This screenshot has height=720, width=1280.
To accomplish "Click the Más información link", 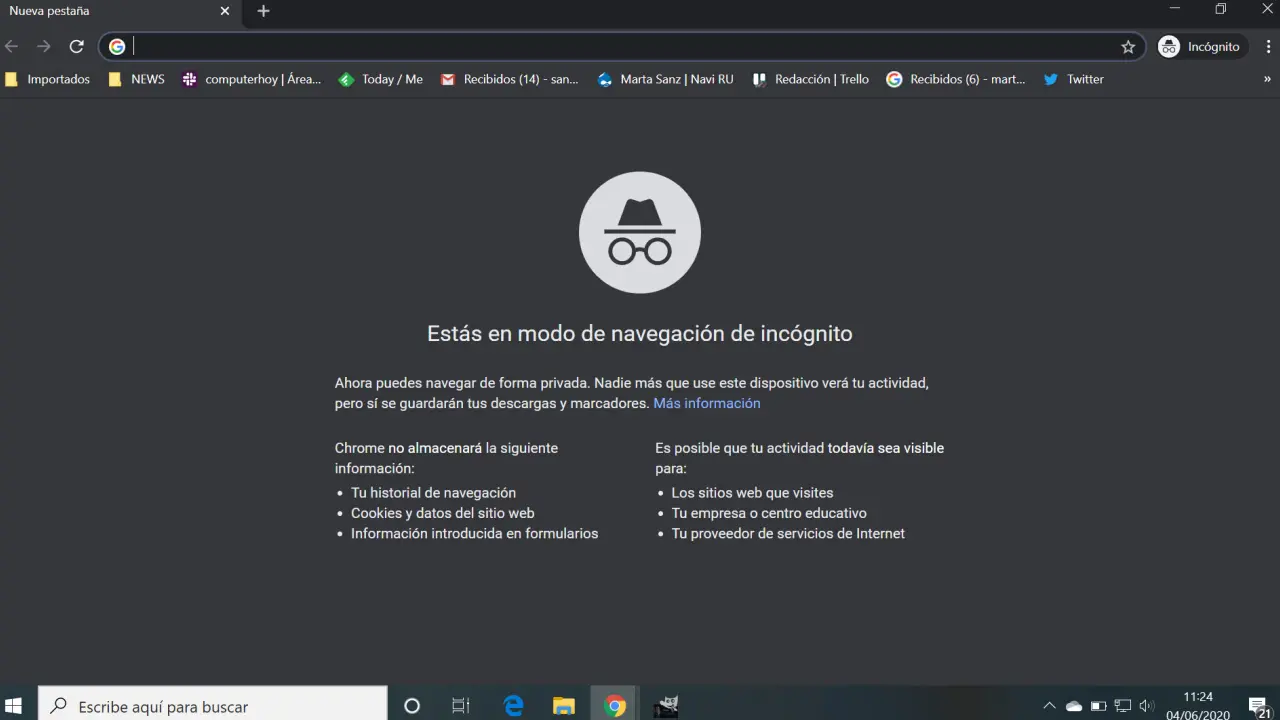I will coord(706,403).
